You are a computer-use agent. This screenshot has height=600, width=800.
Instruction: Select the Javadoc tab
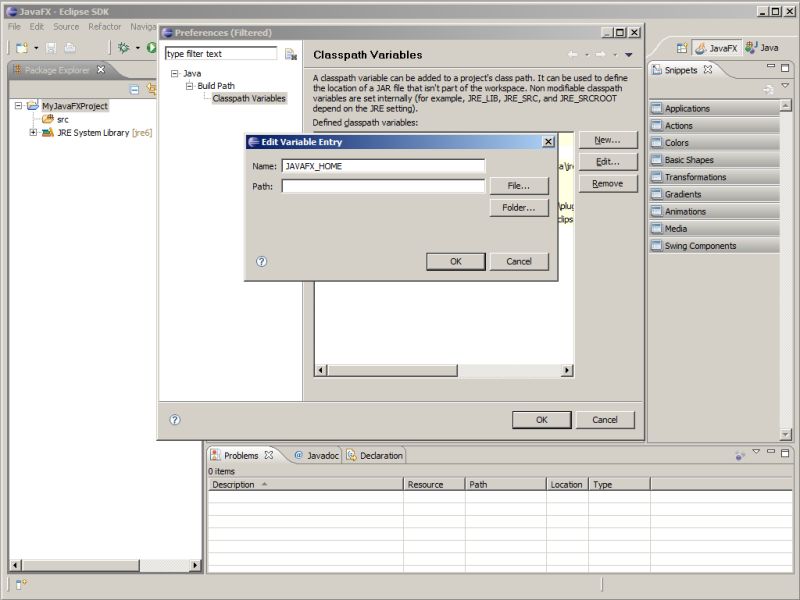[x=317, y=456]
